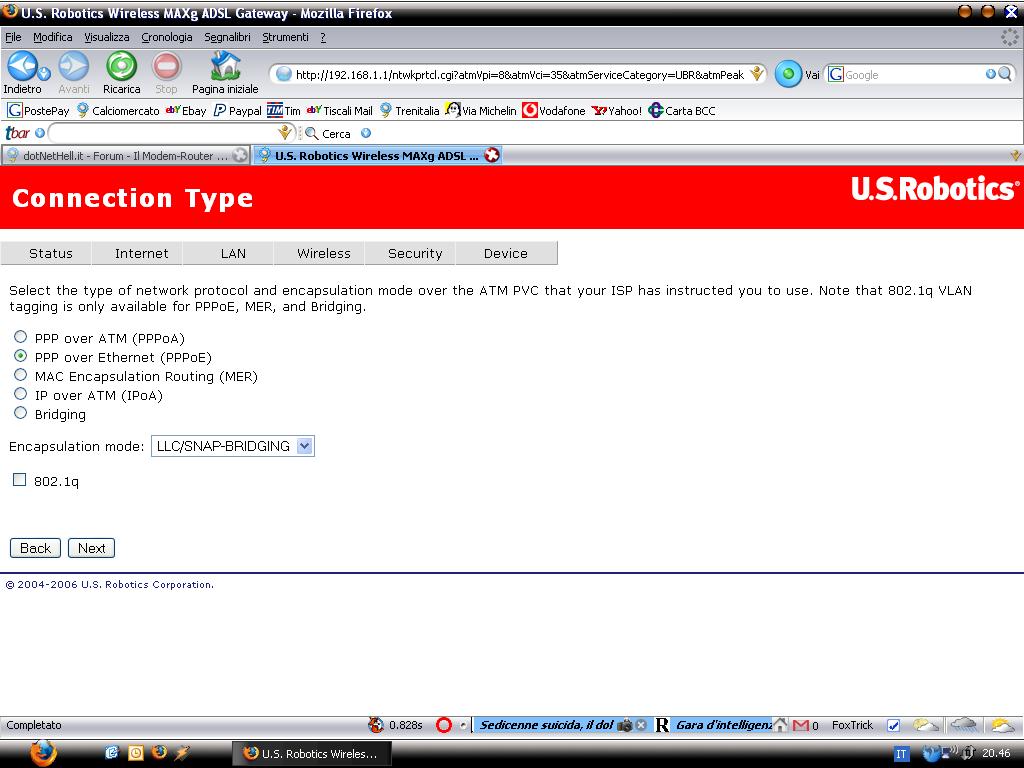Open the tab list dropdown at far right
Screen dimensions: 1024x768
tap(1015, 155)
